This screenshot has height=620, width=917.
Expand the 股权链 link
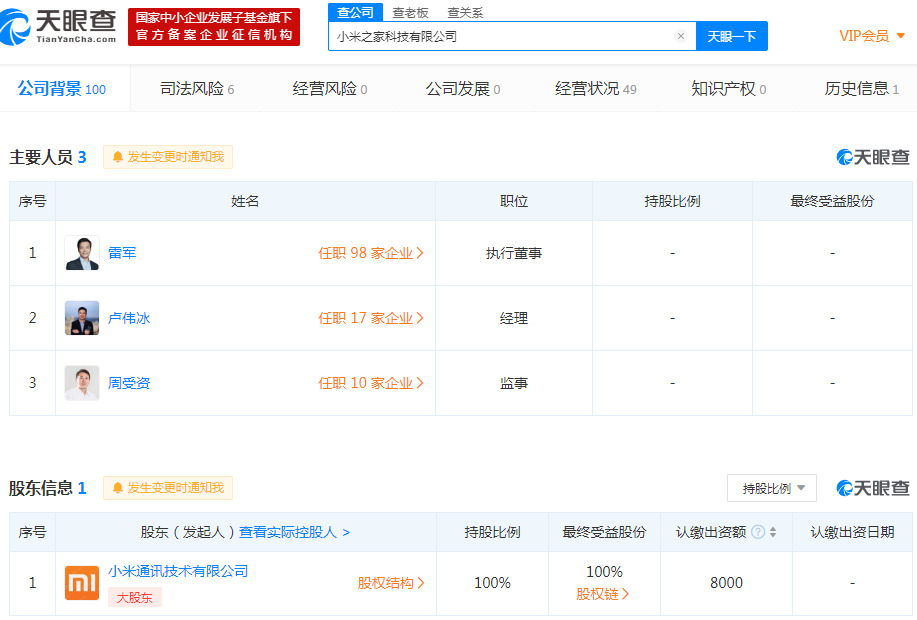pyautogui.click(x=603, y=594)
